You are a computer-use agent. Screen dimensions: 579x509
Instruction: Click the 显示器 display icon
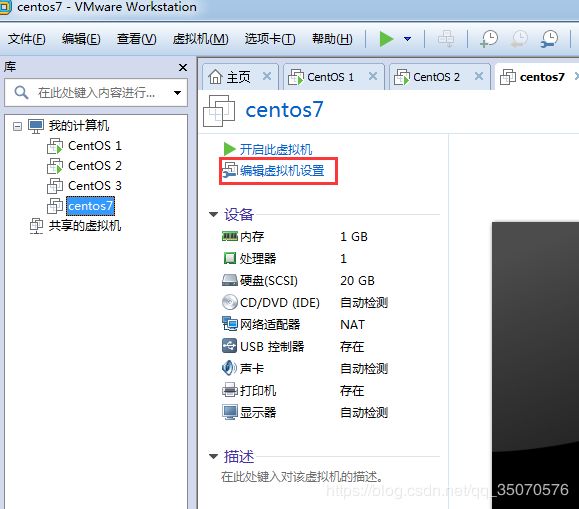230,412
